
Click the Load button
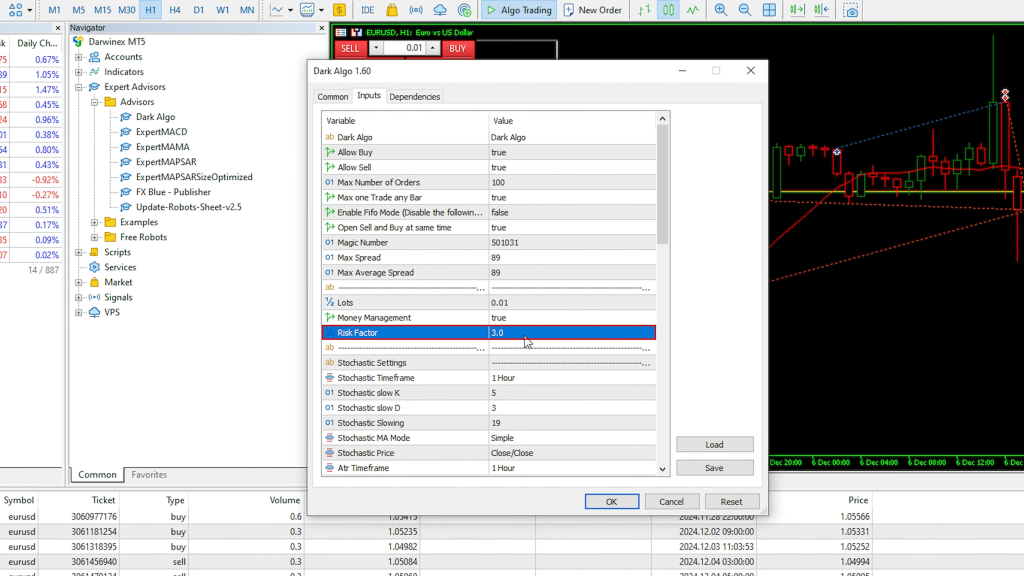(714, 445)
